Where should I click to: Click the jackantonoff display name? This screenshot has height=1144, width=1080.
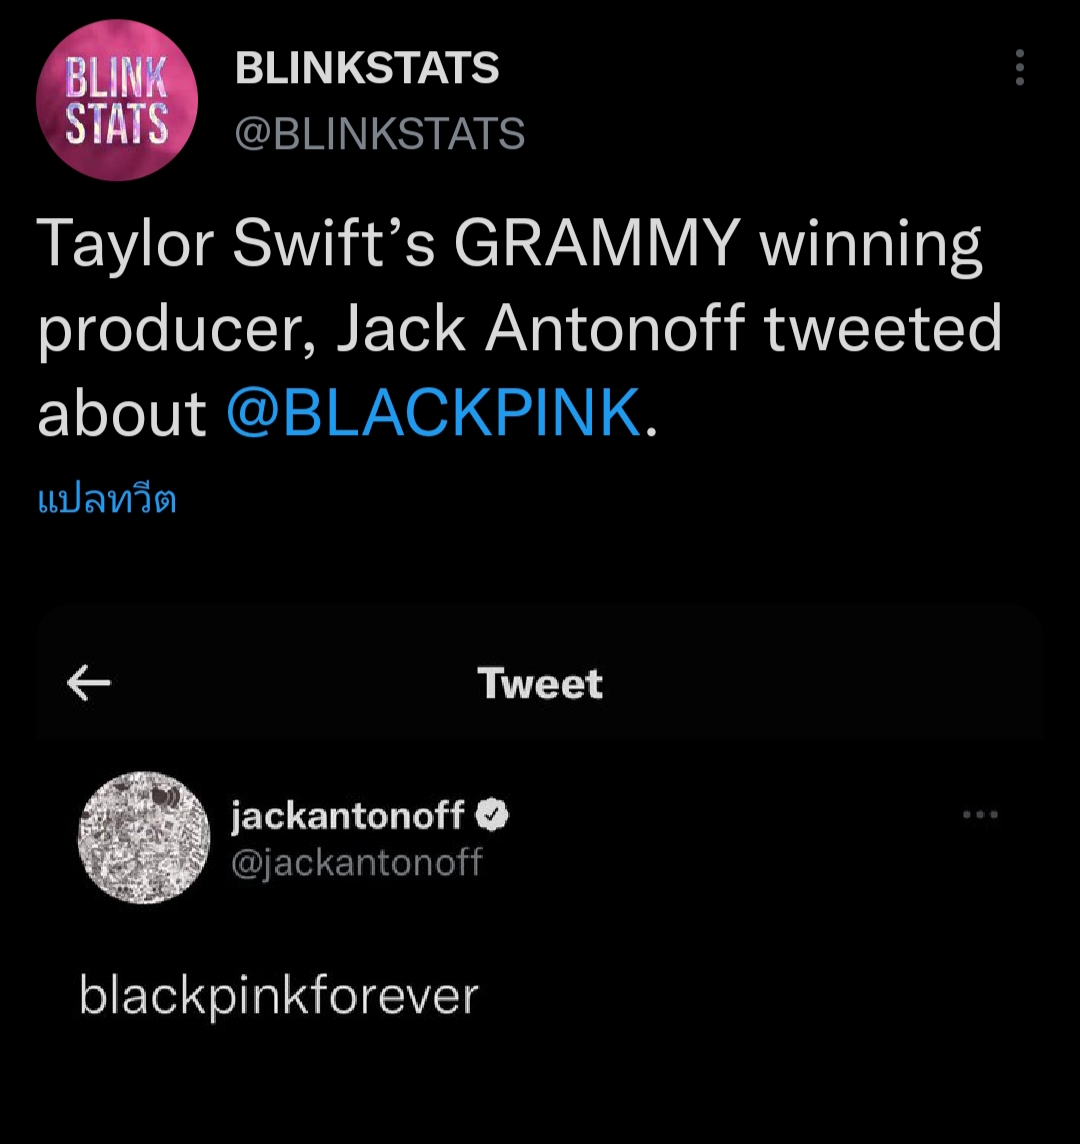pyautogui.click(x=348, y=817)
